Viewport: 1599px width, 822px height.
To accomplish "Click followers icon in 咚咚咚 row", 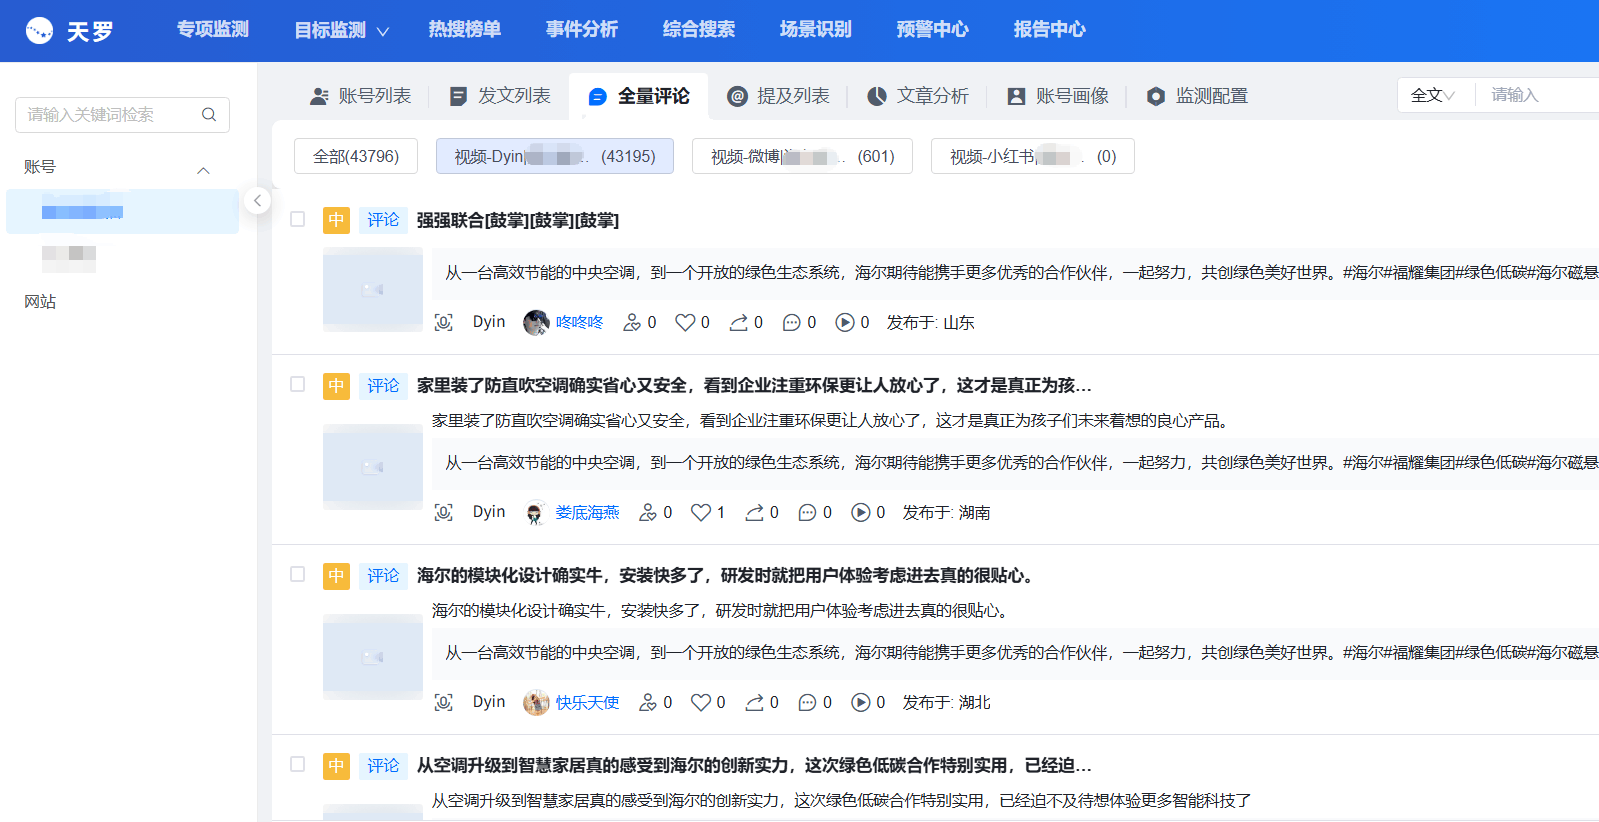I will coord(632,322).
